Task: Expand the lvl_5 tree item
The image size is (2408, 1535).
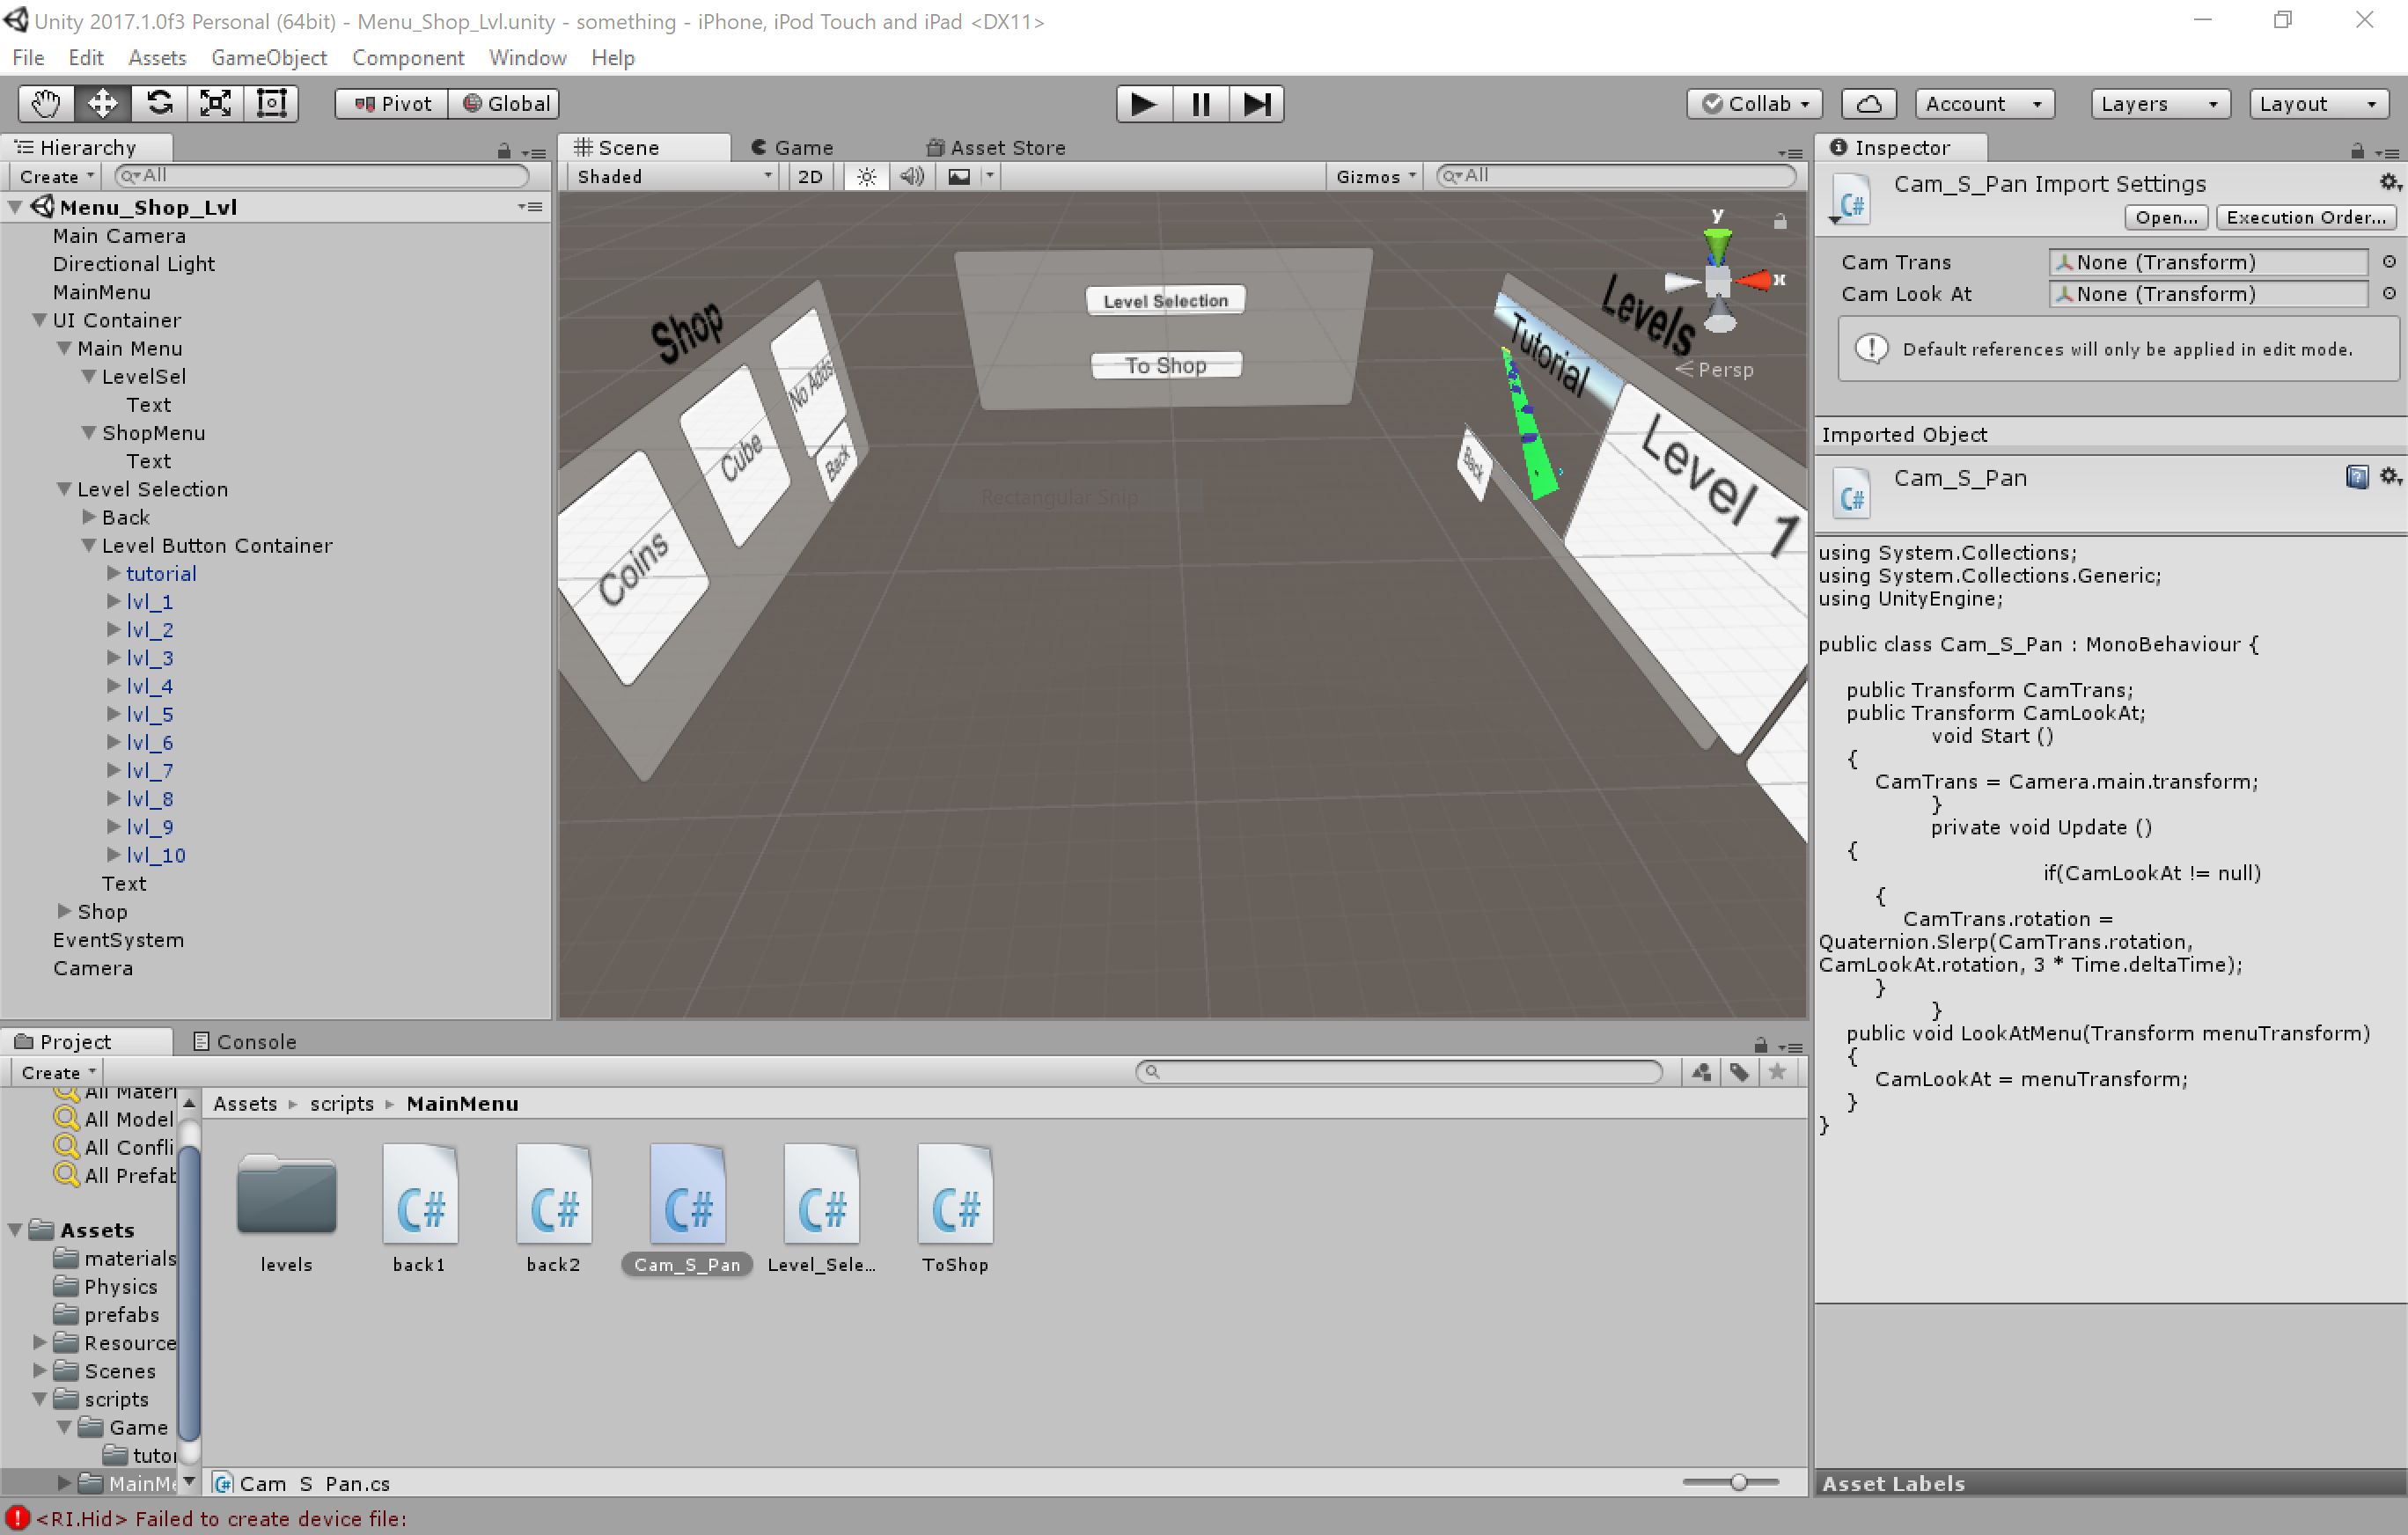Action: [114, 714]
